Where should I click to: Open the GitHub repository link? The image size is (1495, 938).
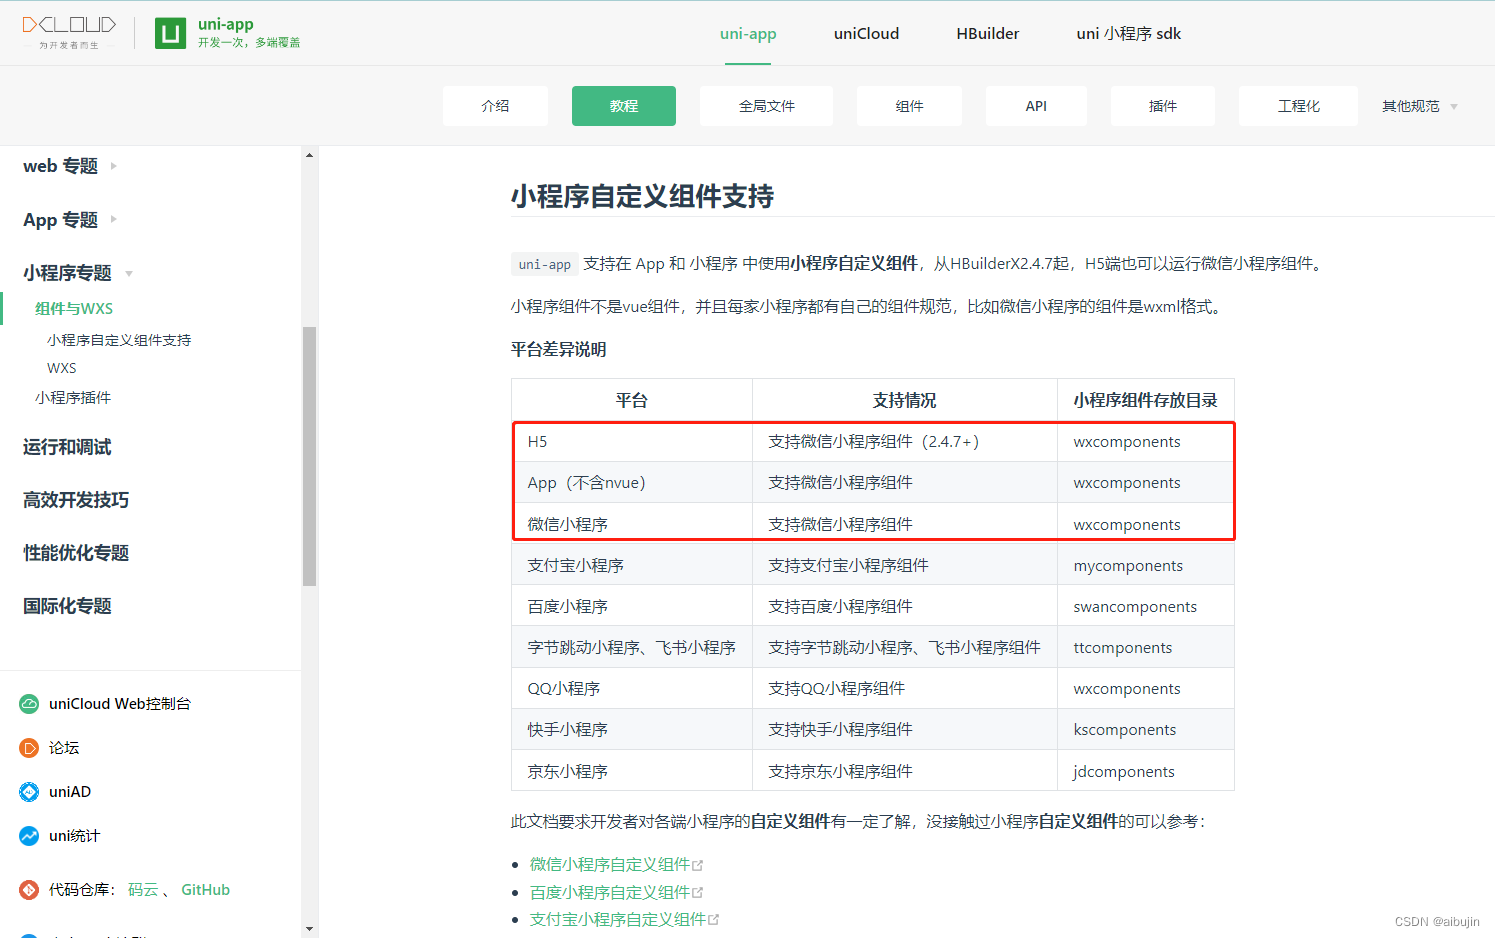(206, 890)
